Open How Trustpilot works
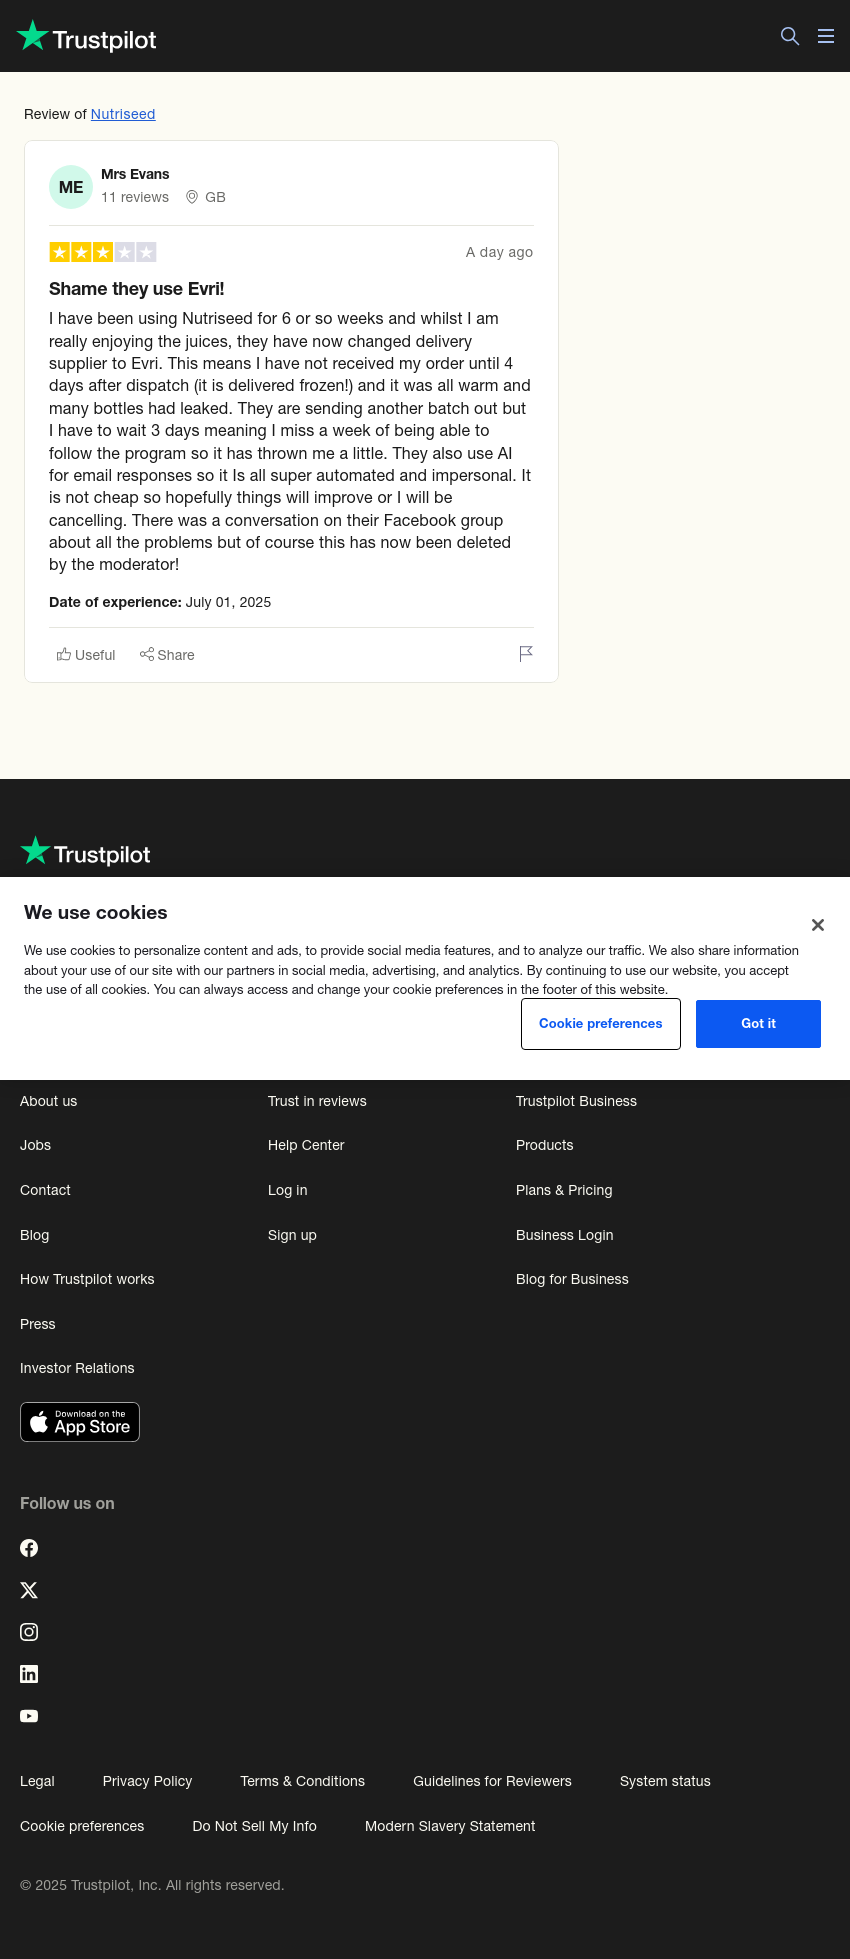This screenshot has height=1959, width=850. [x=87, y=1279]
